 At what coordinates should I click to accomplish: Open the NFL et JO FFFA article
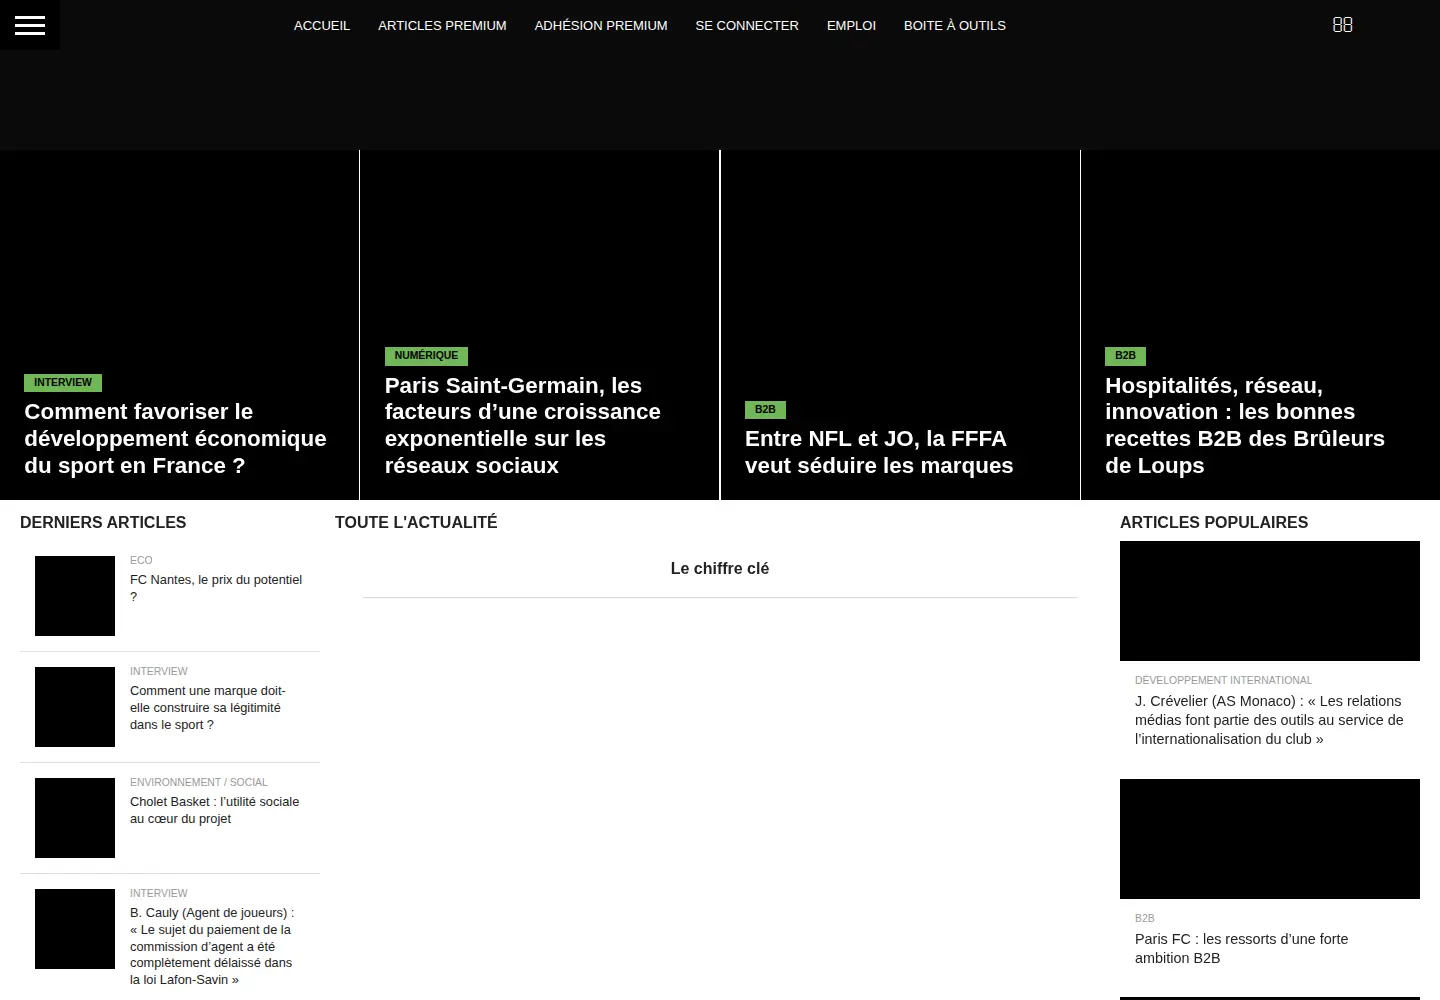879,452
